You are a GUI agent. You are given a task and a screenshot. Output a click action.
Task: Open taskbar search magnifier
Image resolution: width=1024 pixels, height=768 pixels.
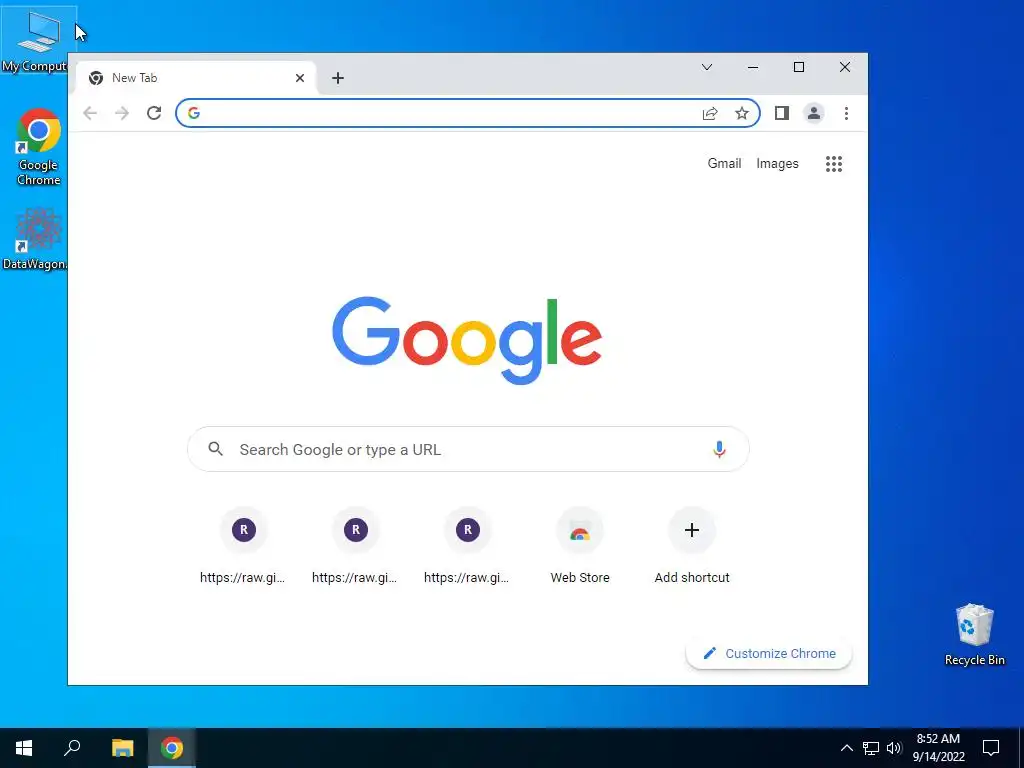[x=72, y=748]
